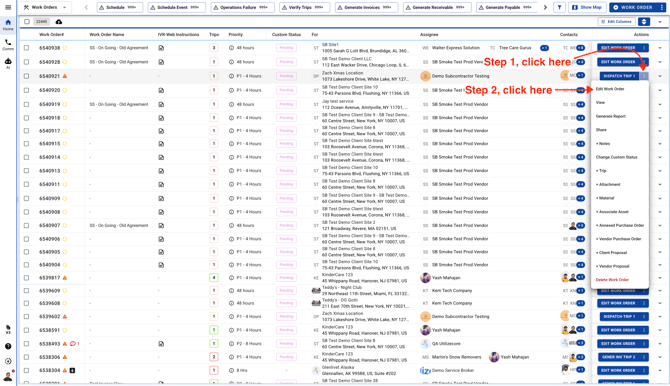670x386 pixels.
Task: Click the three-dot icon on DISPATCH TRIP 1 for 6540921
Action: [x=644, y=76]
